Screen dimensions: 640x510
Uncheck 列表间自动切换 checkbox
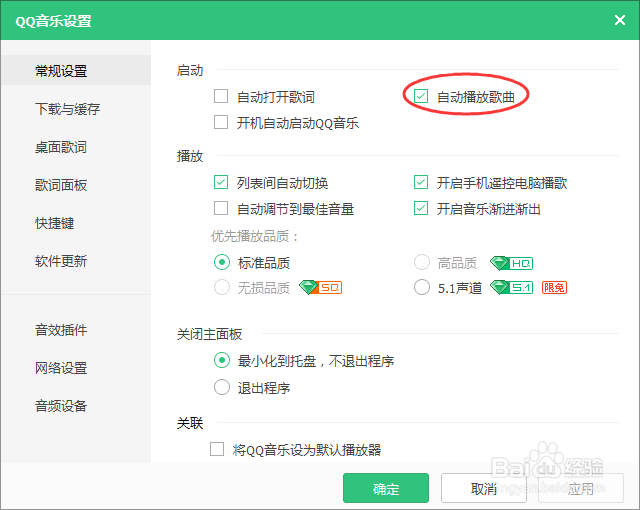[221, 182]
